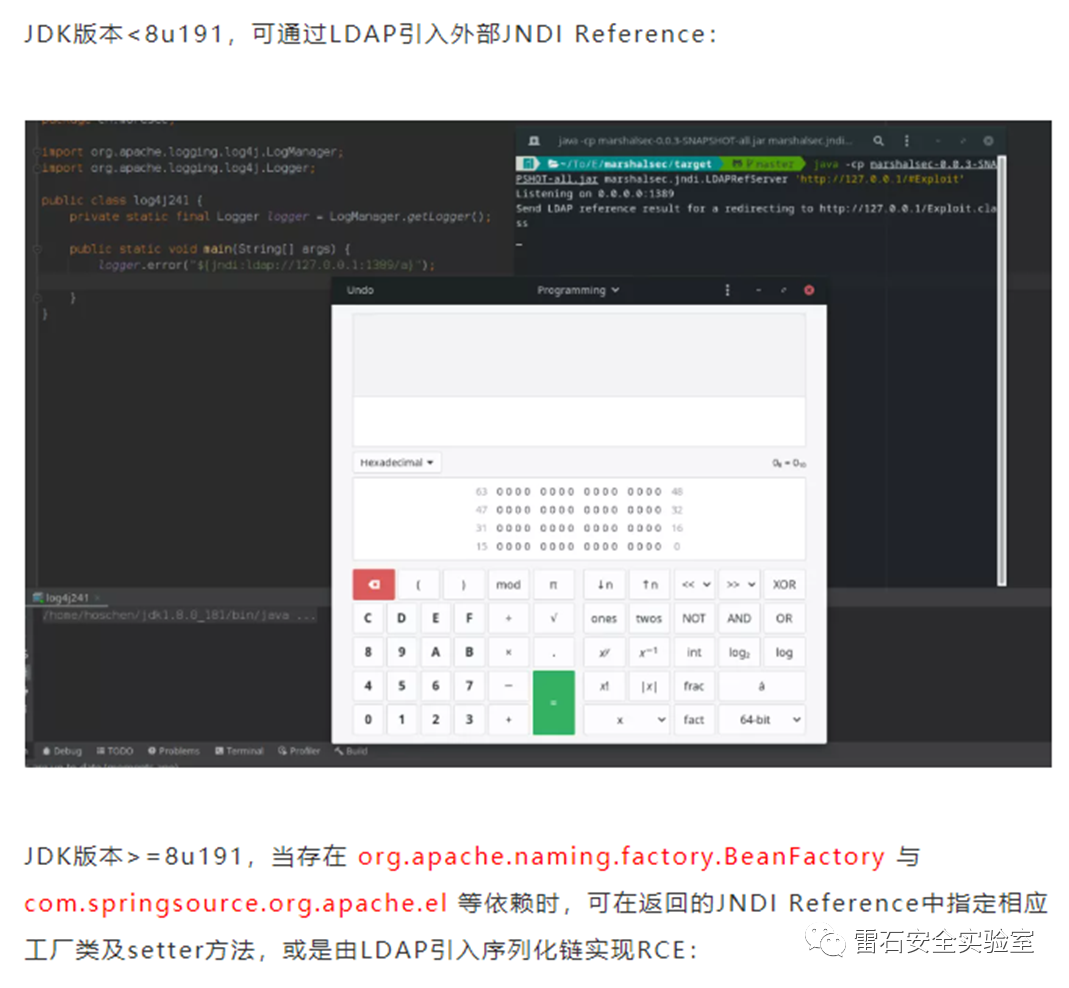Click the log₂ key
The width and height of the screenshot is (1069, 988).
click(x=739, y=652)
